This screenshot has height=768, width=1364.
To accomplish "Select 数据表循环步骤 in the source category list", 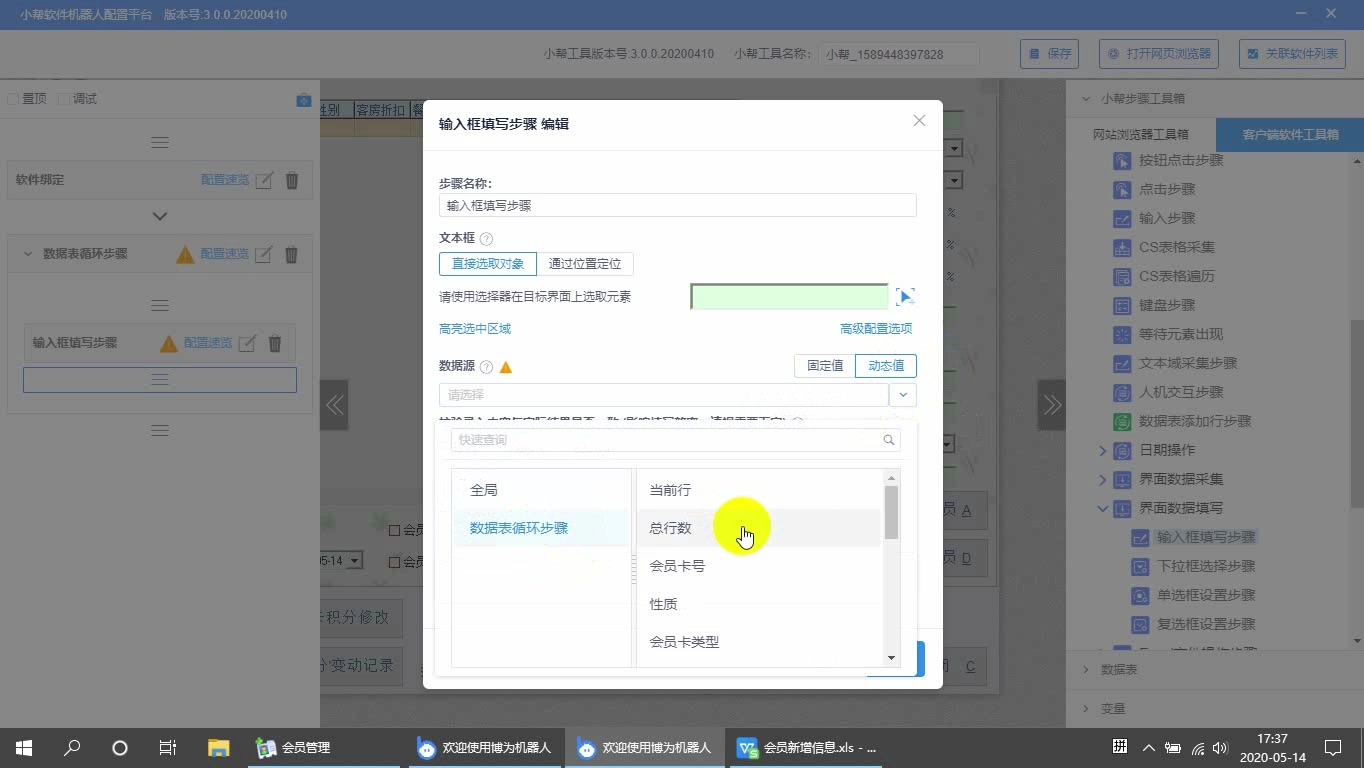I will click(542, 528).
